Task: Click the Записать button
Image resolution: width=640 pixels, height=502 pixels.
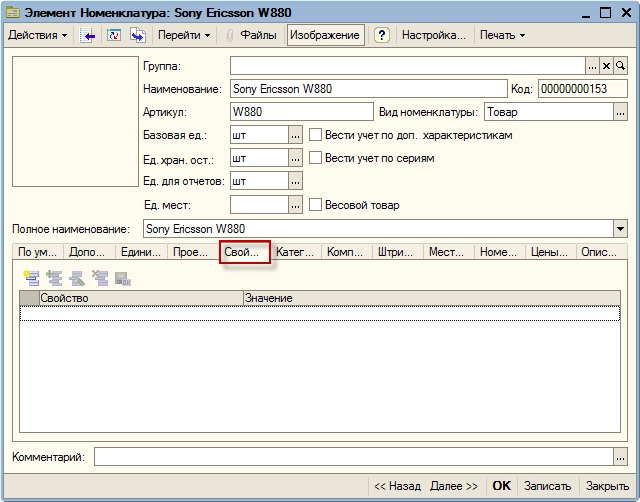Action: click(x=547, y=486)
